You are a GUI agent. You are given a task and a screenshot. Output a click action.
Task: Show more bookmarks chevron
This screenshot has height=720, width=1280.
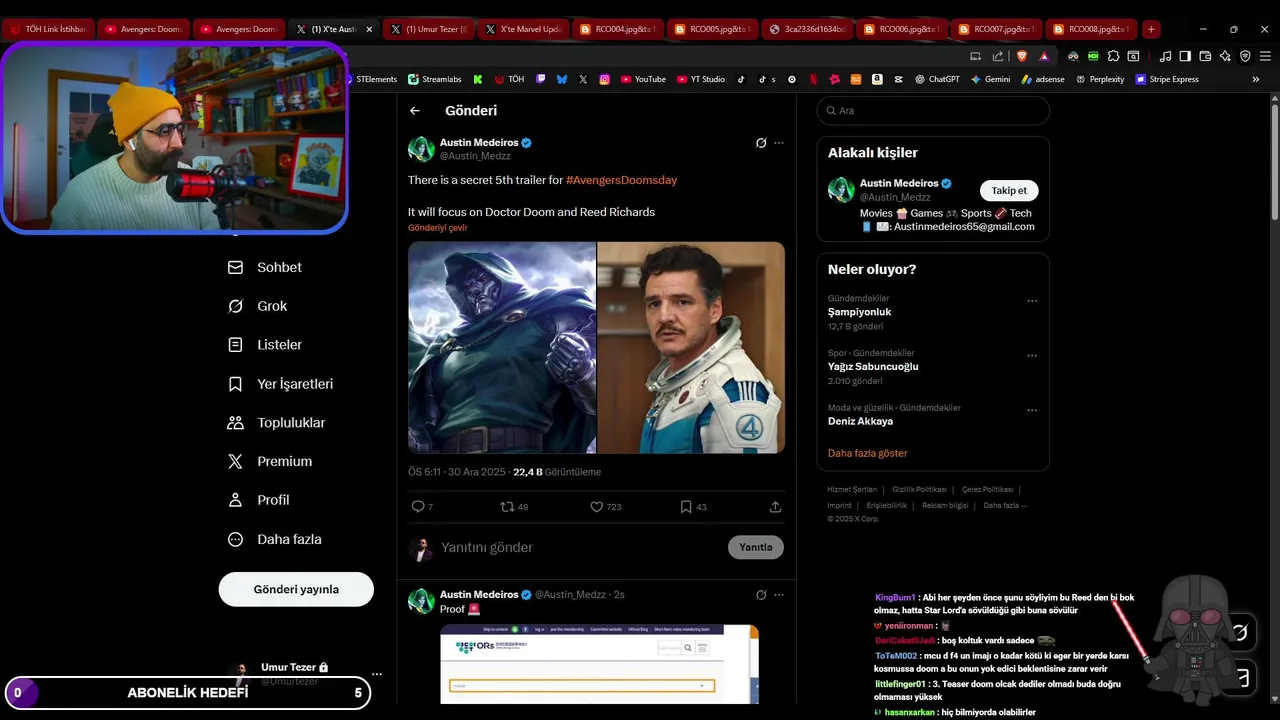coord(1256,79)
